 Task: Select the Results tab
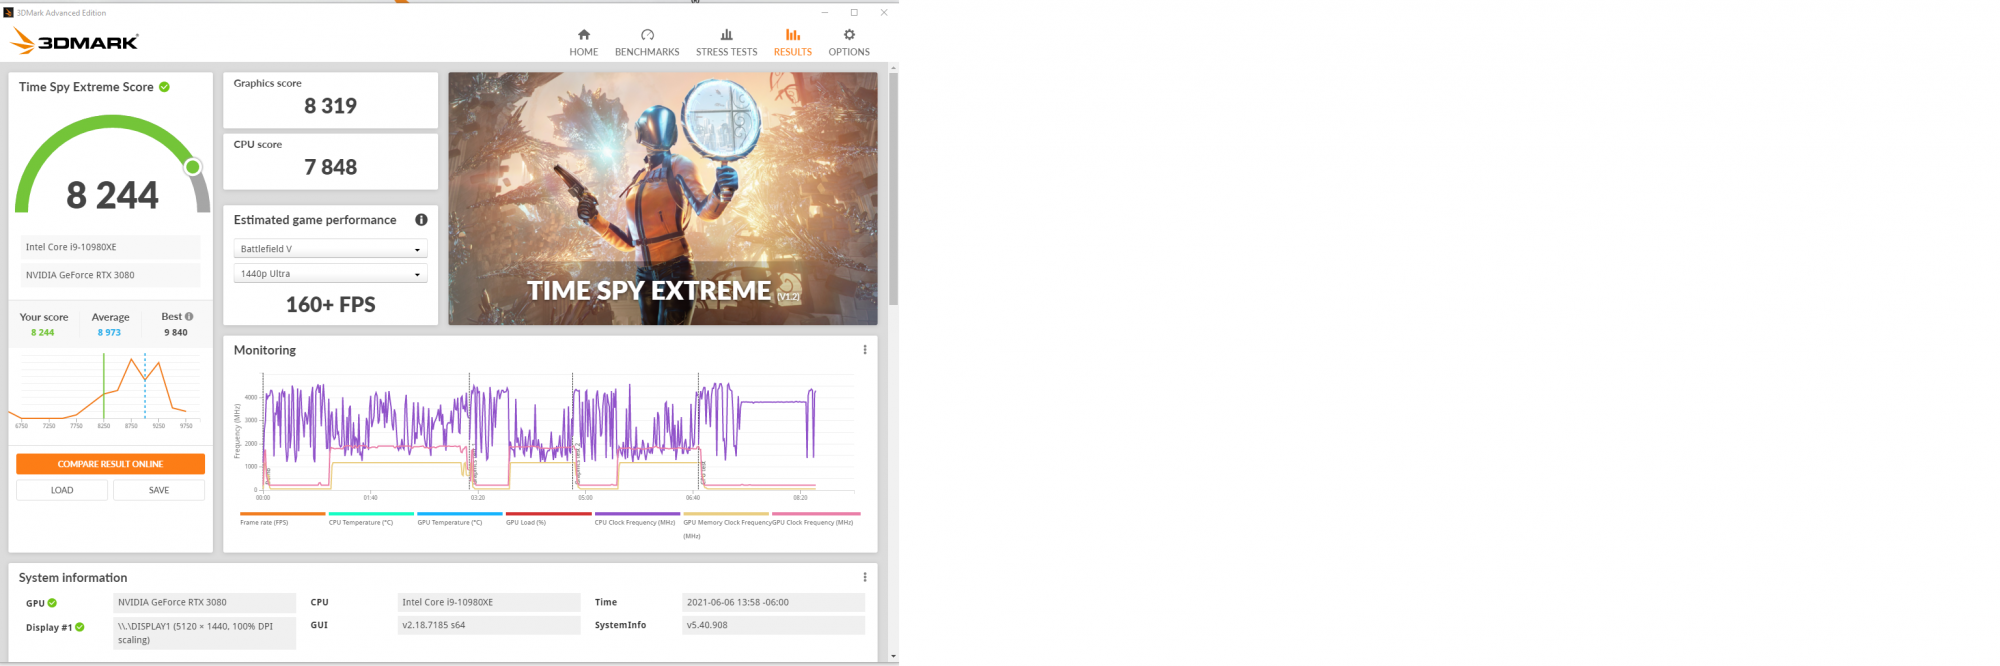[x=792, y=42]
